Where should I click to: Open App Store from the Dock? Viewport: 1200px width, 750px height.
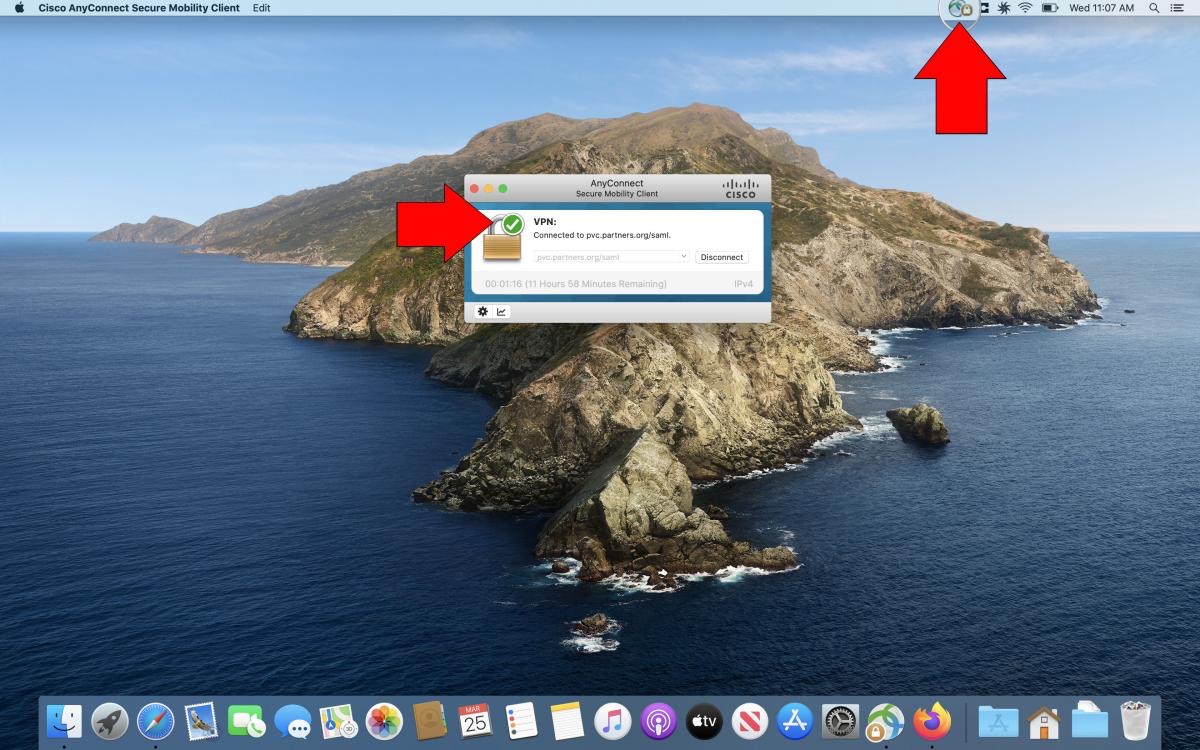[x=796, y=720]
